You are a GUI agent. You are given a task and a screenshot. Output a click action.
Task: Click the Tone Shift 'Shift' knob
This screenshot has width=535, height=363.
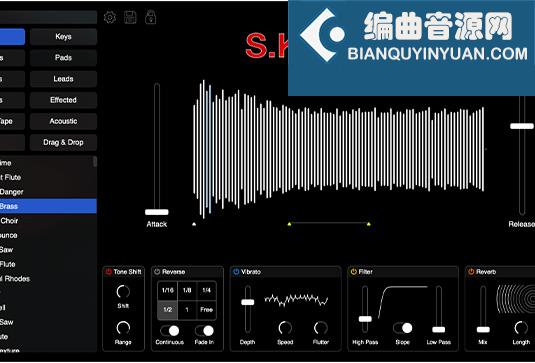(x=123, y=292)
